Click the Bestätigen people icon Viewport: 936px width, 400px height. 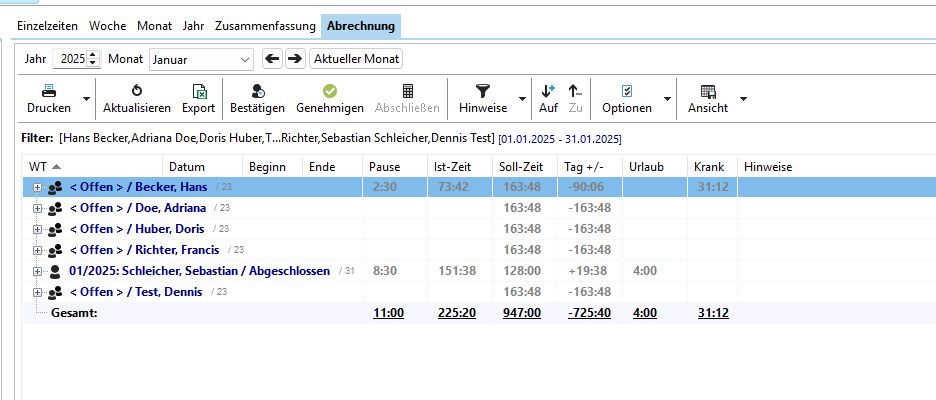[257, 91]
